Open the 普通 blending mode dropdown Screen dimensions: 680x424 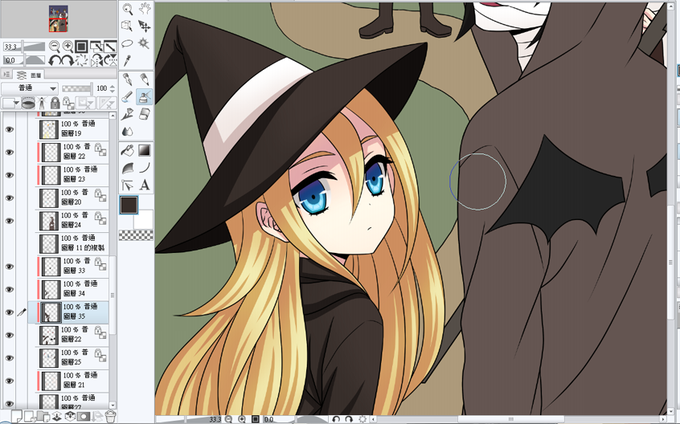(x=30, y=88)
